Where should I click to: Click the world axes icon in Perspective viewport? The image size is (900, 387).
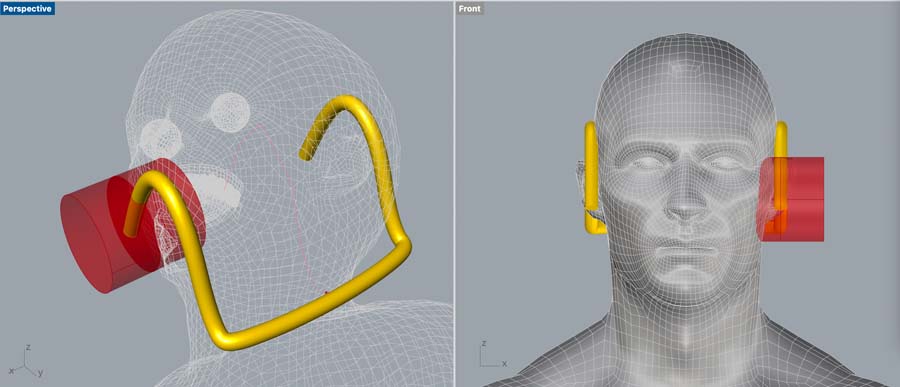[x=26, y=362]
